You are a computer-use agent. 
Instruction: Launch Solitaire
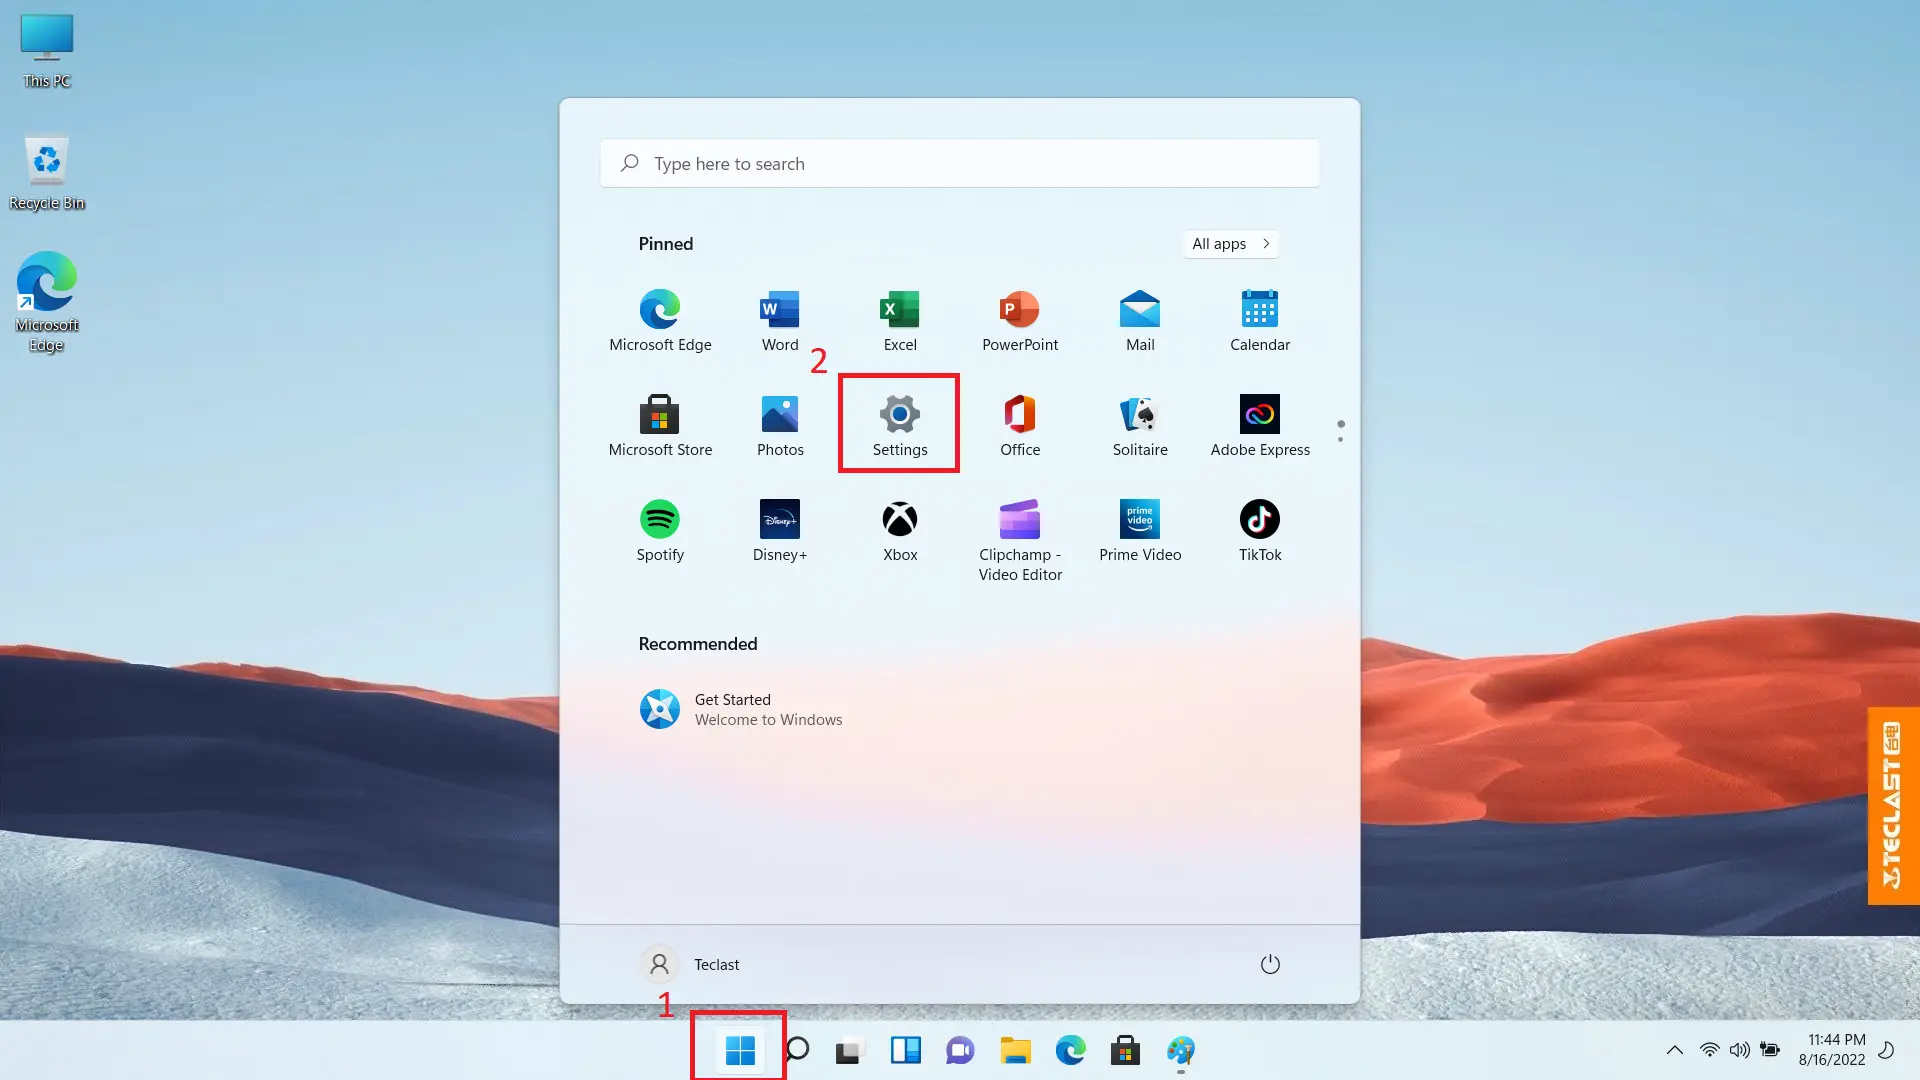1139,415
